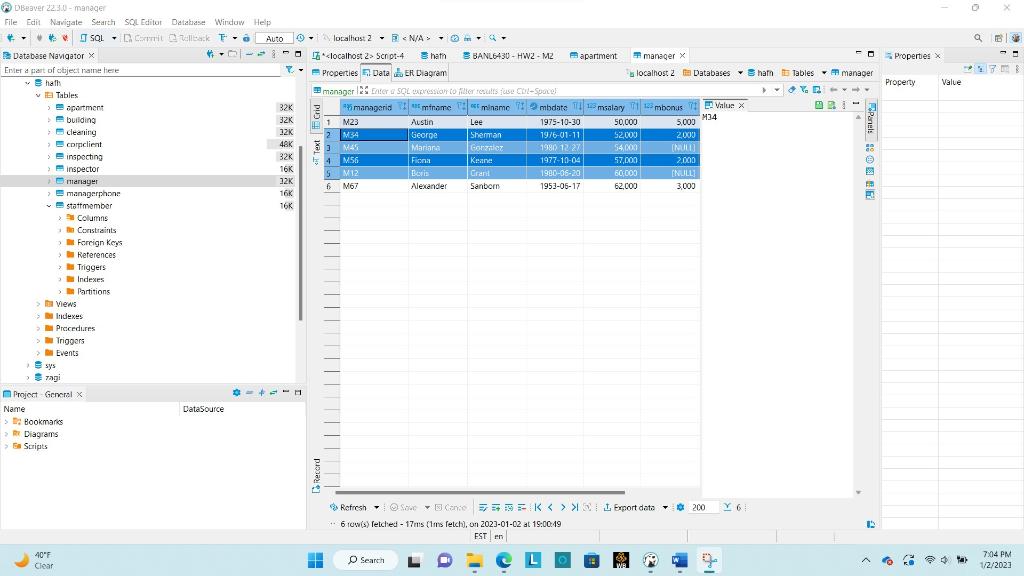Click the Panels toggle button

pyautogui.click(x=871, y=118)
